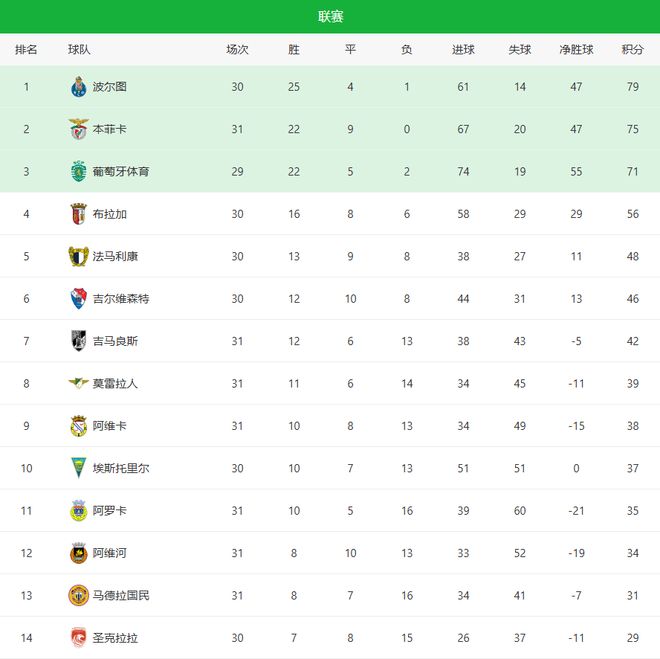This screenshot has height=659, width=660.
Task: Click the Arouca (阿罗卡) club crest
Action: click(x=78, y=510)
